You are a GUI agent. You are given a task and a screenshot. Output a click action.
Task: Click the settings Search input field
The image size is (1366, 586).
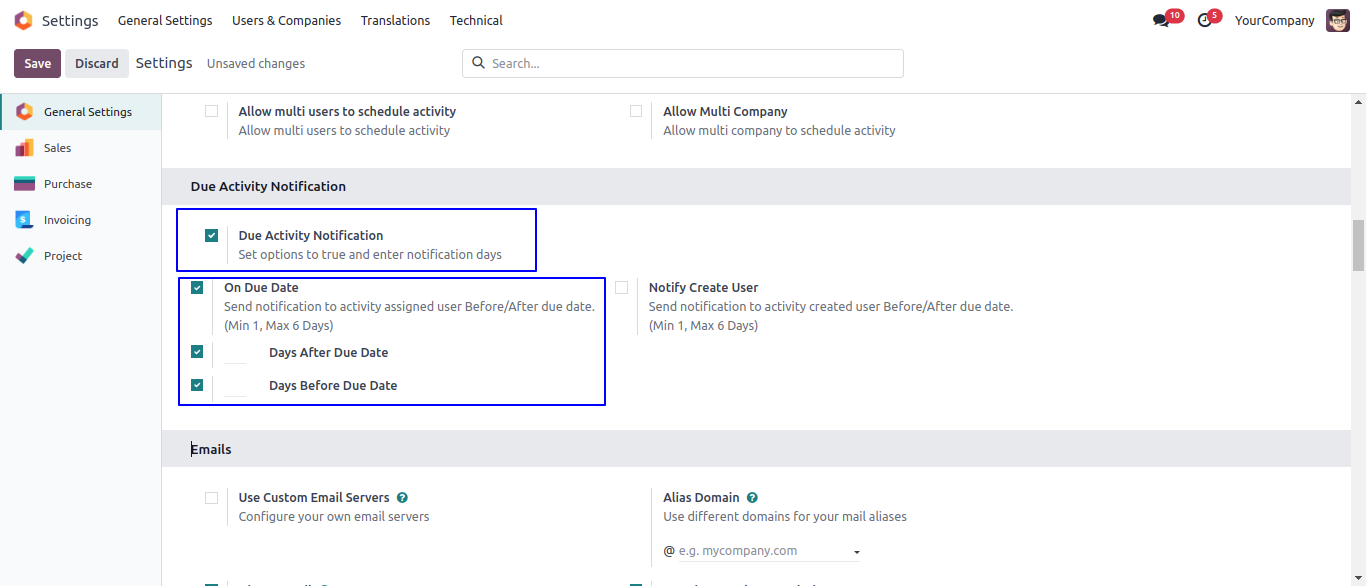tap(690, 63)
